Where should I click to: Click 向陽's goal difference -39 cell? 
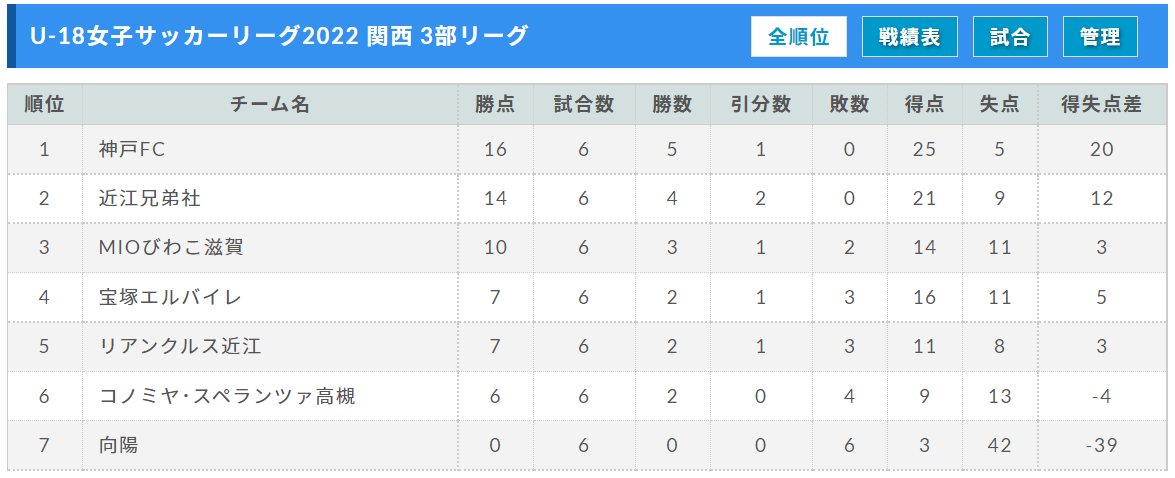(1102, 445)
